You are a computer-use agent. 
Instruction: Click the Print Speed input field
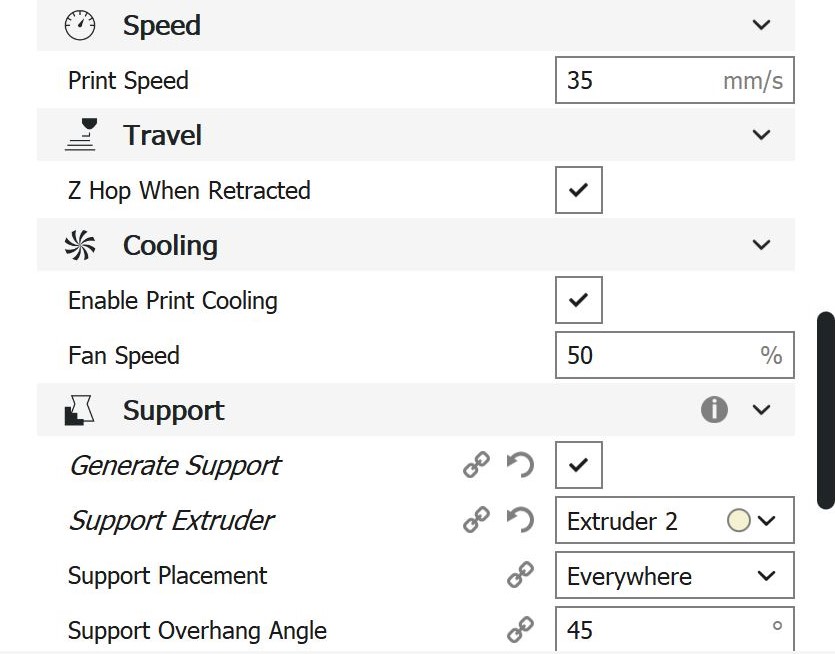pyautogui.click(x=640, y=80)
